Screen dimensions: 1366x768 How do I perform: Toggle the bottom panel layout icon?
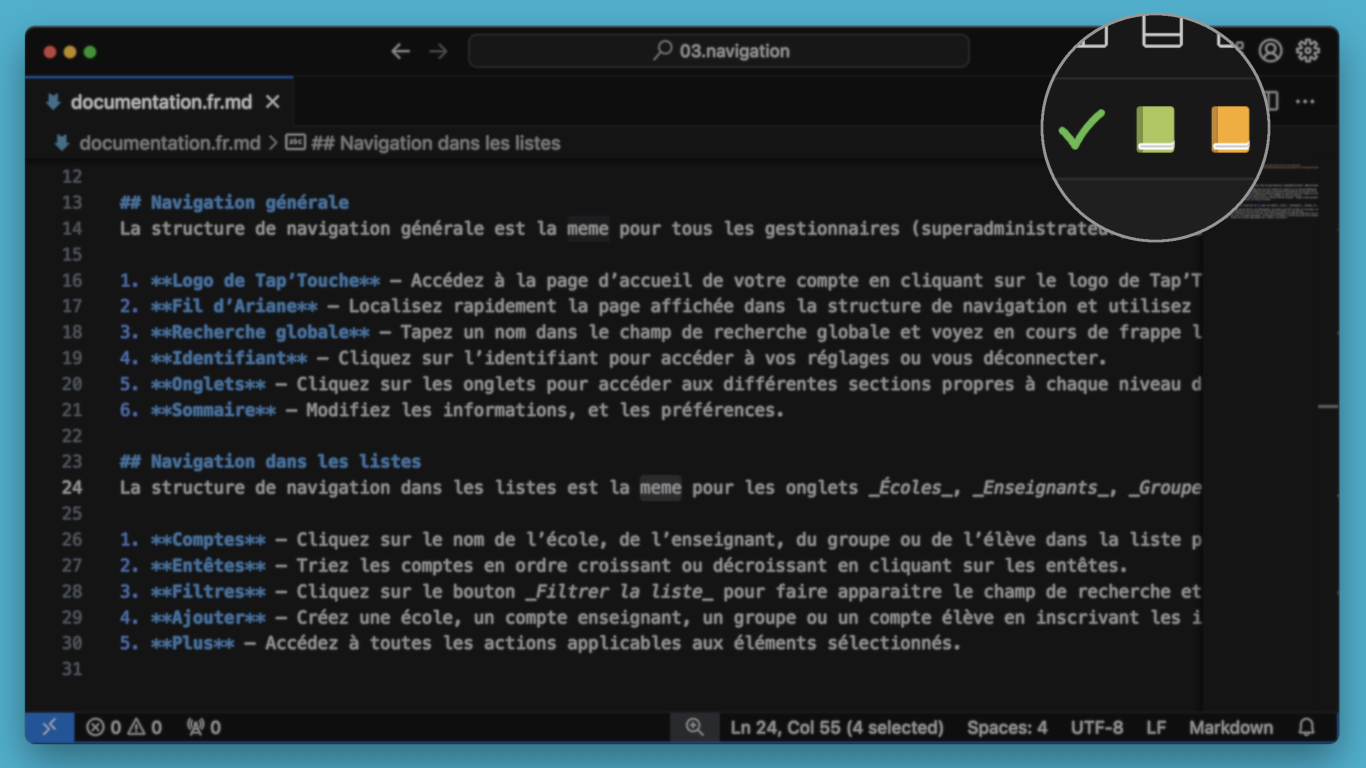(x=1162, y=34)
